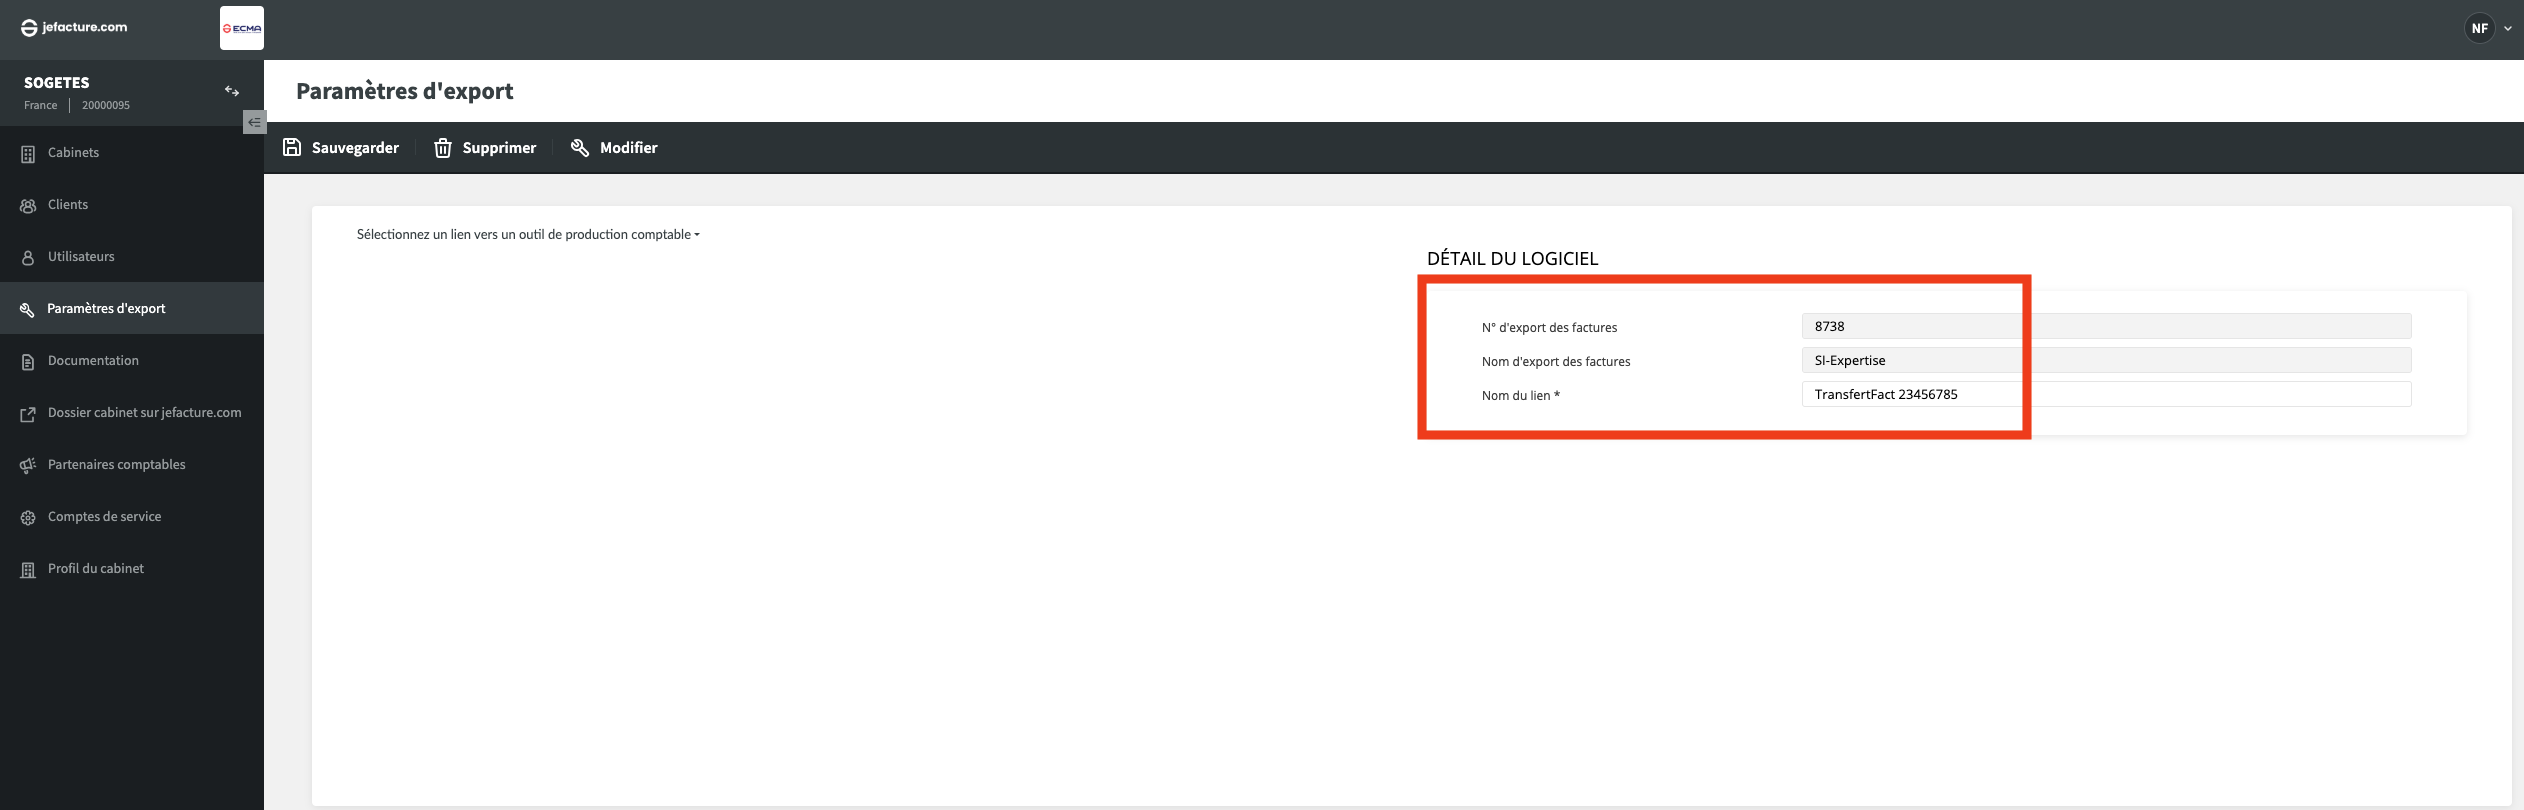This screenshot has height=810, width=2524.
Task: Click the Supprimer trash icon
Action: click(443, 148)
